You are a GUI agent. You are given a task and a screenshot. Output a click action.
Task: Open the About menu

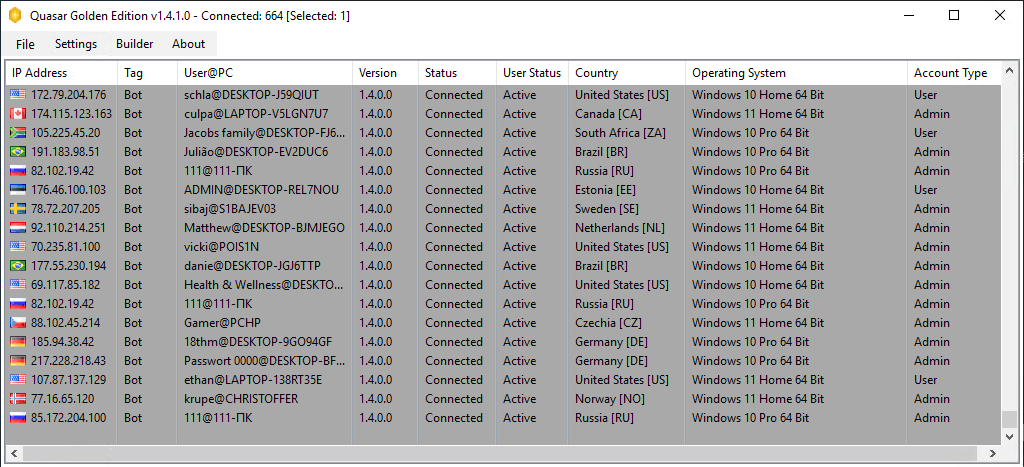189,44
